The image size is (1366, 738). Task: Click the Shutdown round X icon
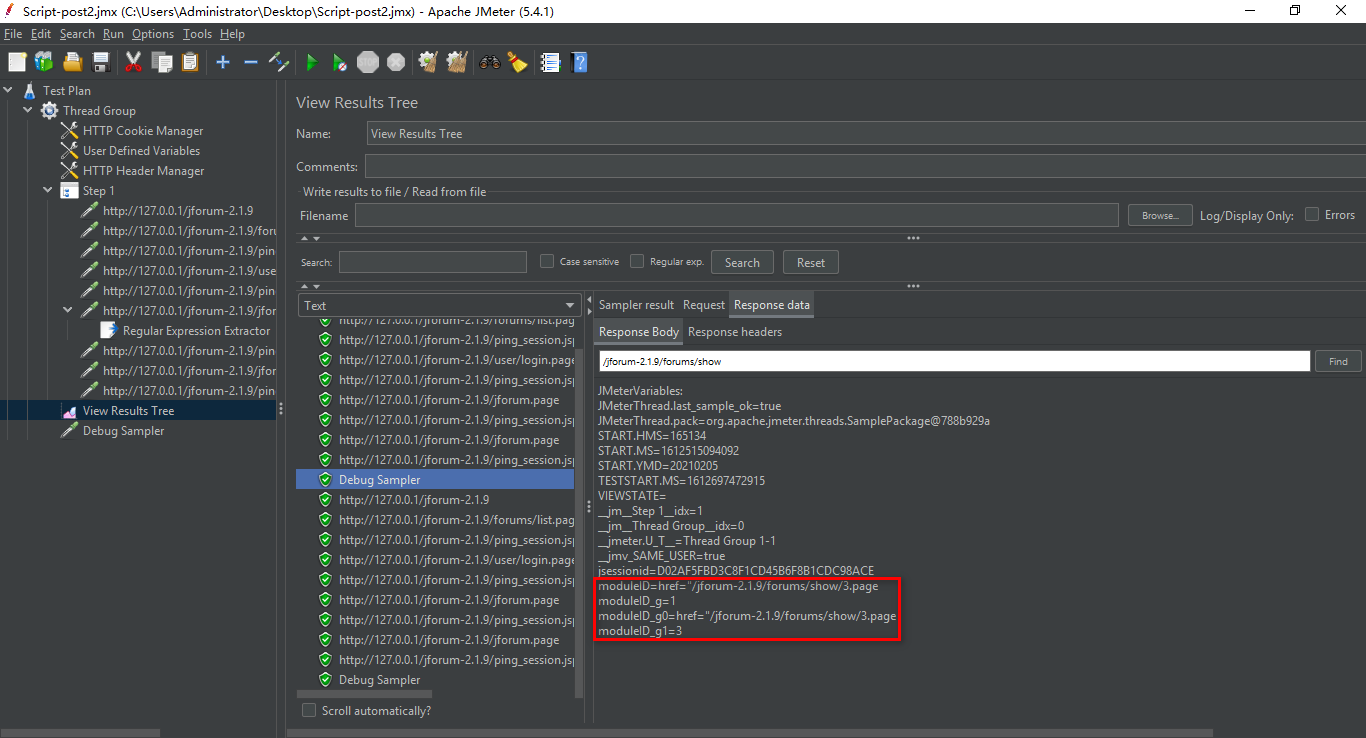tap(396, 62)
